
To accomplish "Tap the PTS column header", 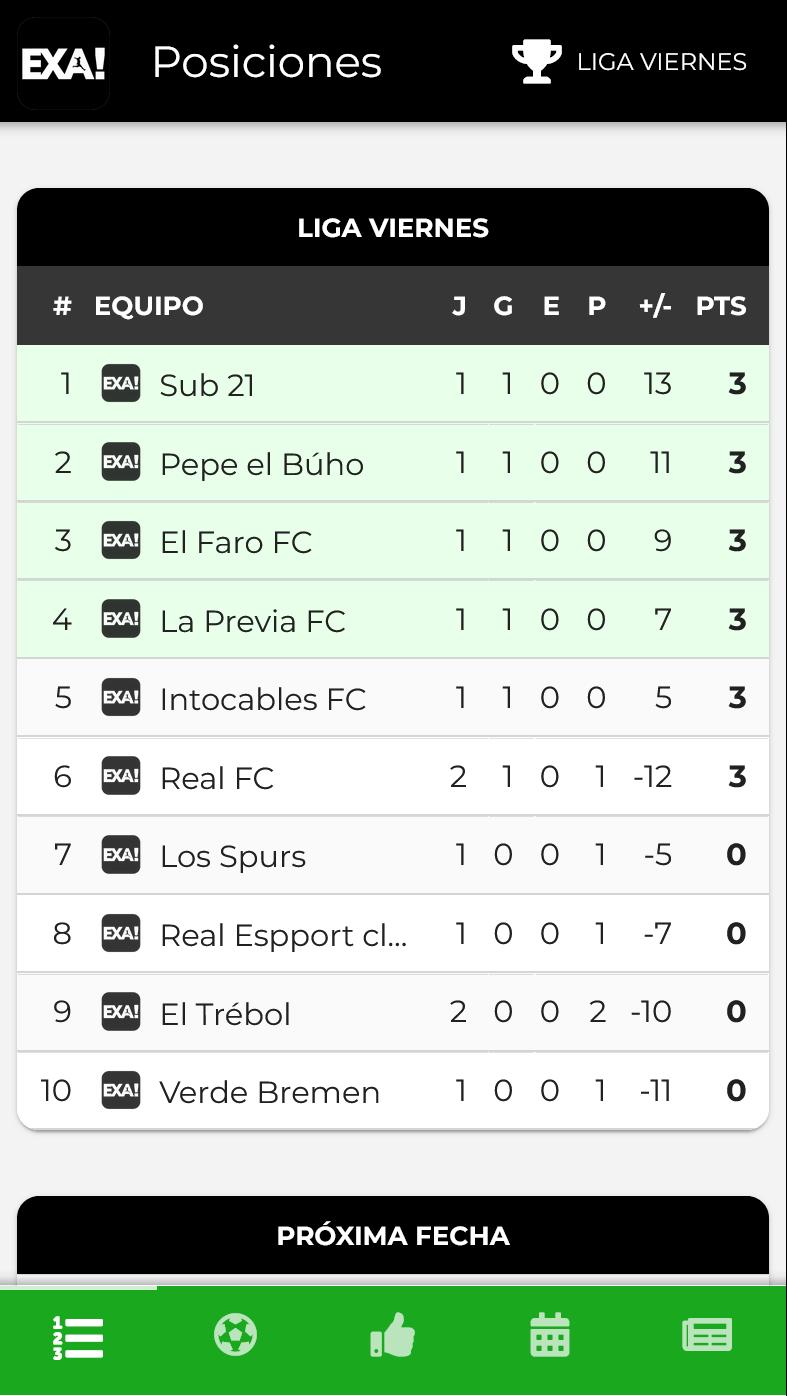I will pos(721,306).
